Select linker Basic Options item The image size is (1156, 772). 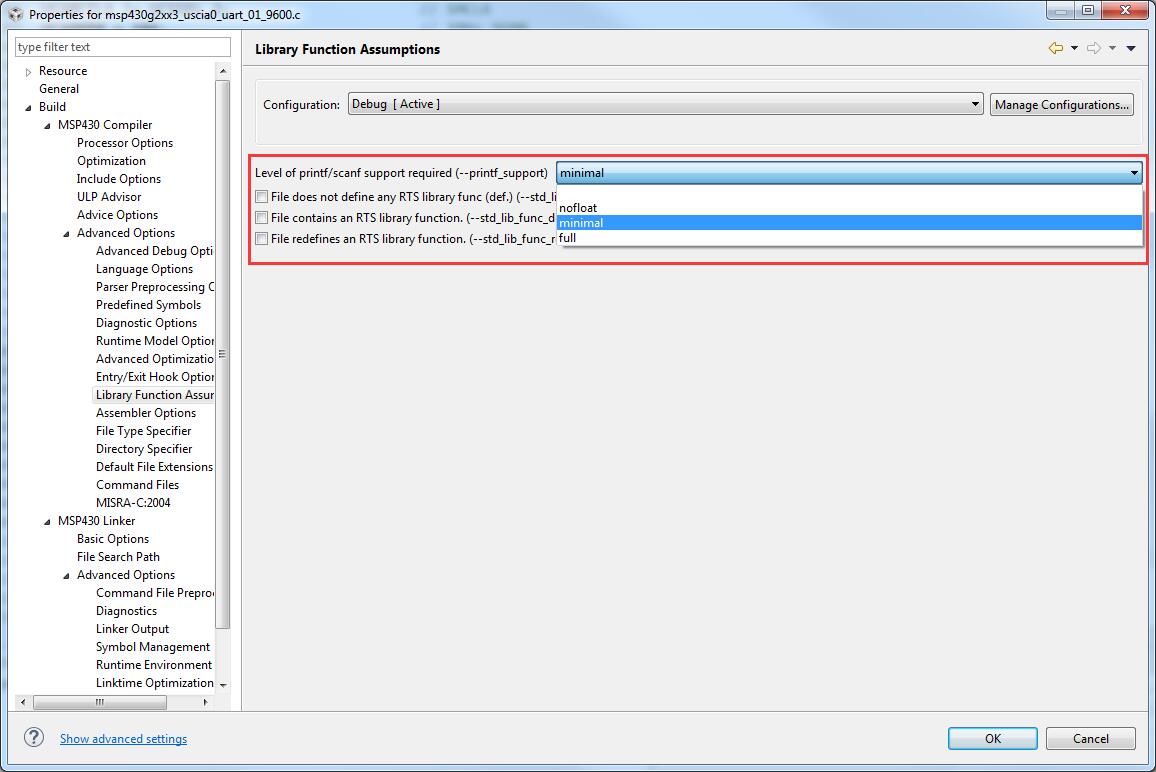113,539
